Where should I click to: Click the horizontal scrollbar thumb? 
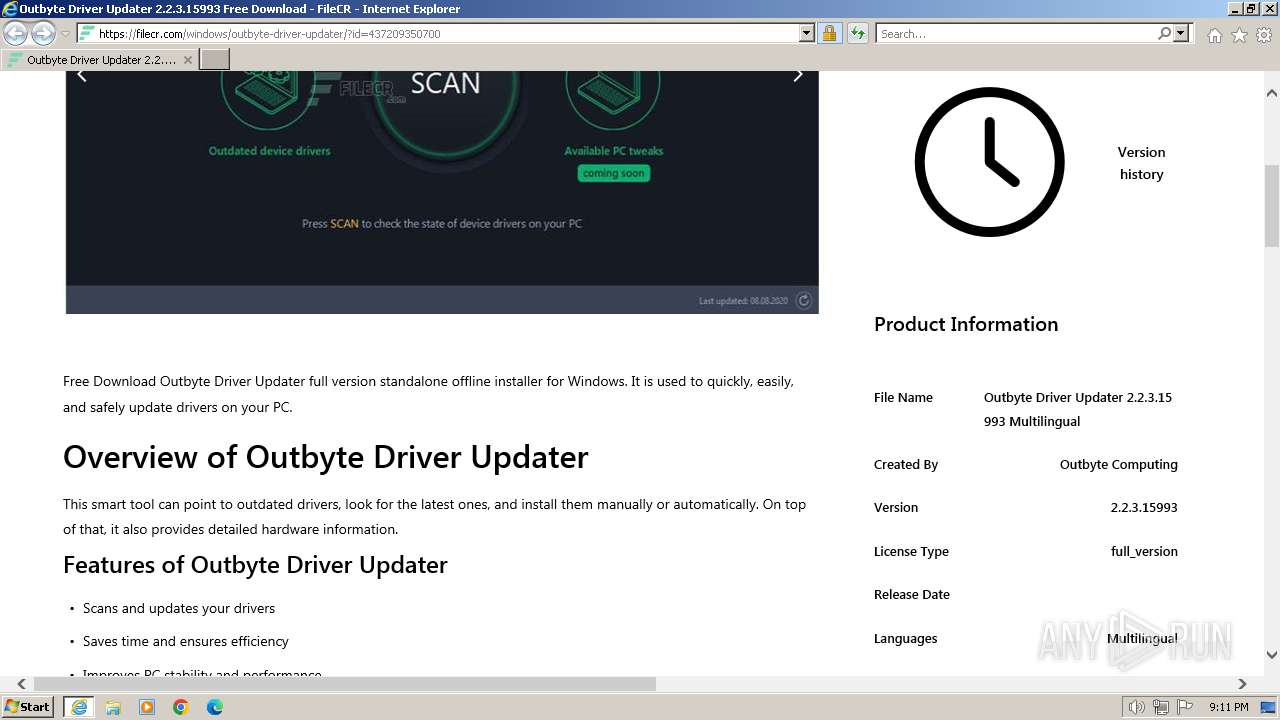[345, 684]
